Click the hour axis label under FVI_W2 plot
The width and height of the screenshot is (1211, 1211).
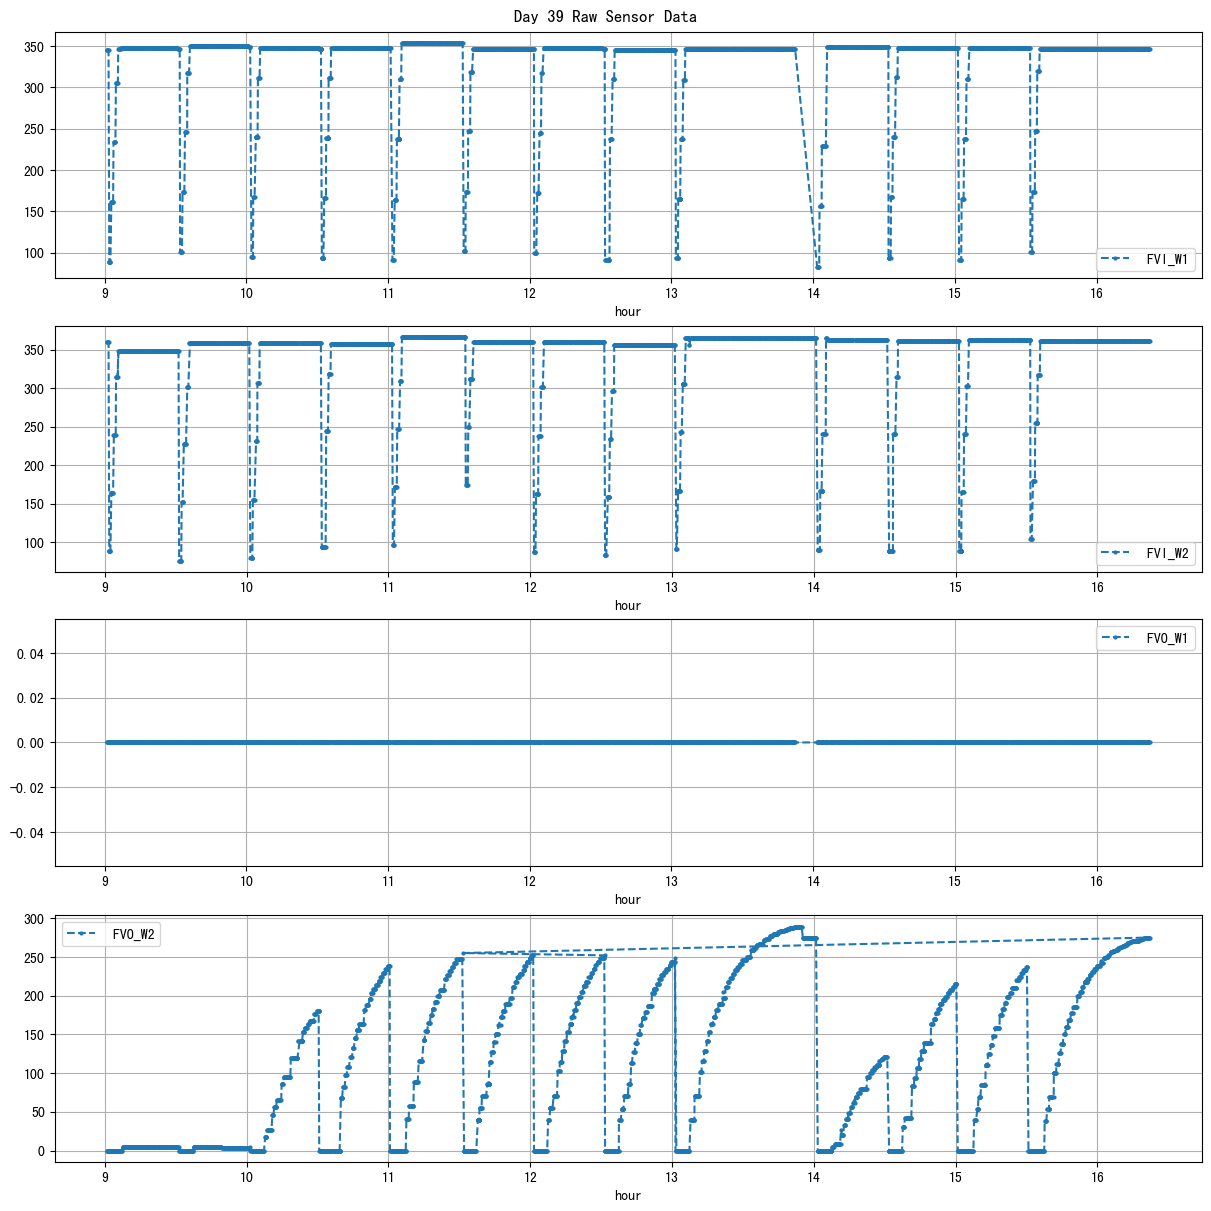[x=628, y=606]
